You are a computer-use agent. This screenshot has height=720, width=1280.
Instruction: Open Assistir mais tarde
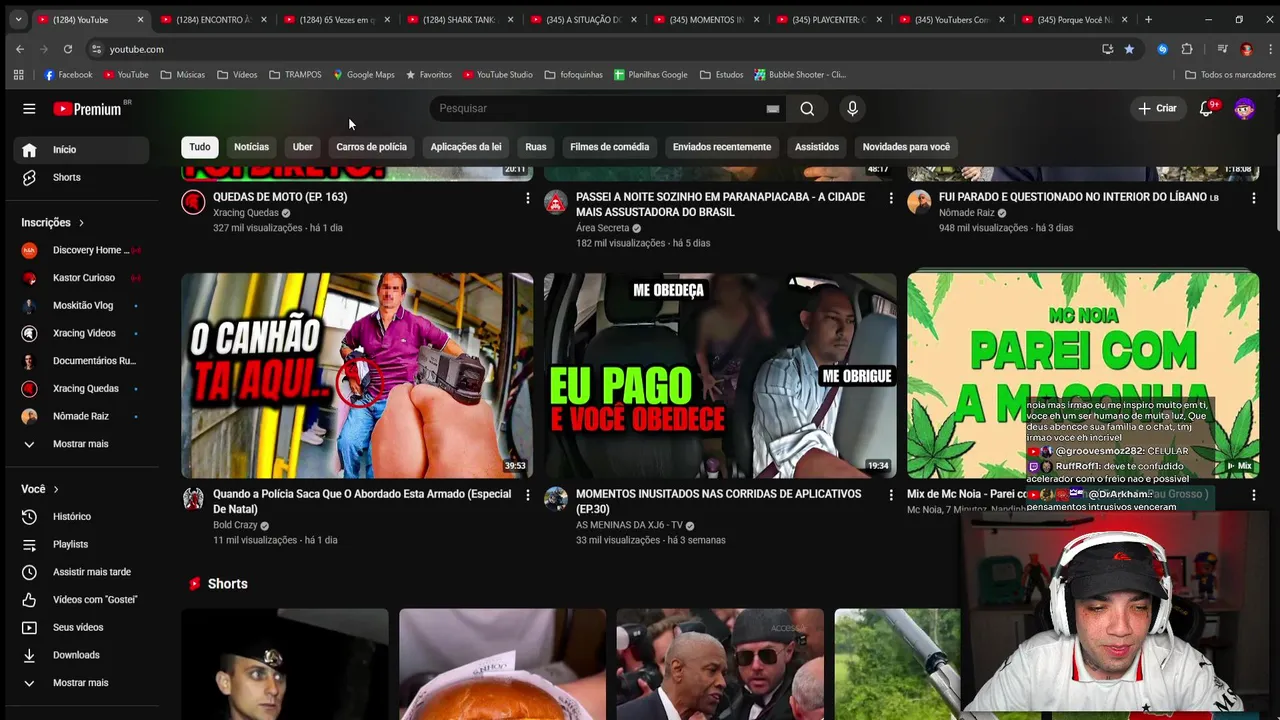tap(81, 572)
